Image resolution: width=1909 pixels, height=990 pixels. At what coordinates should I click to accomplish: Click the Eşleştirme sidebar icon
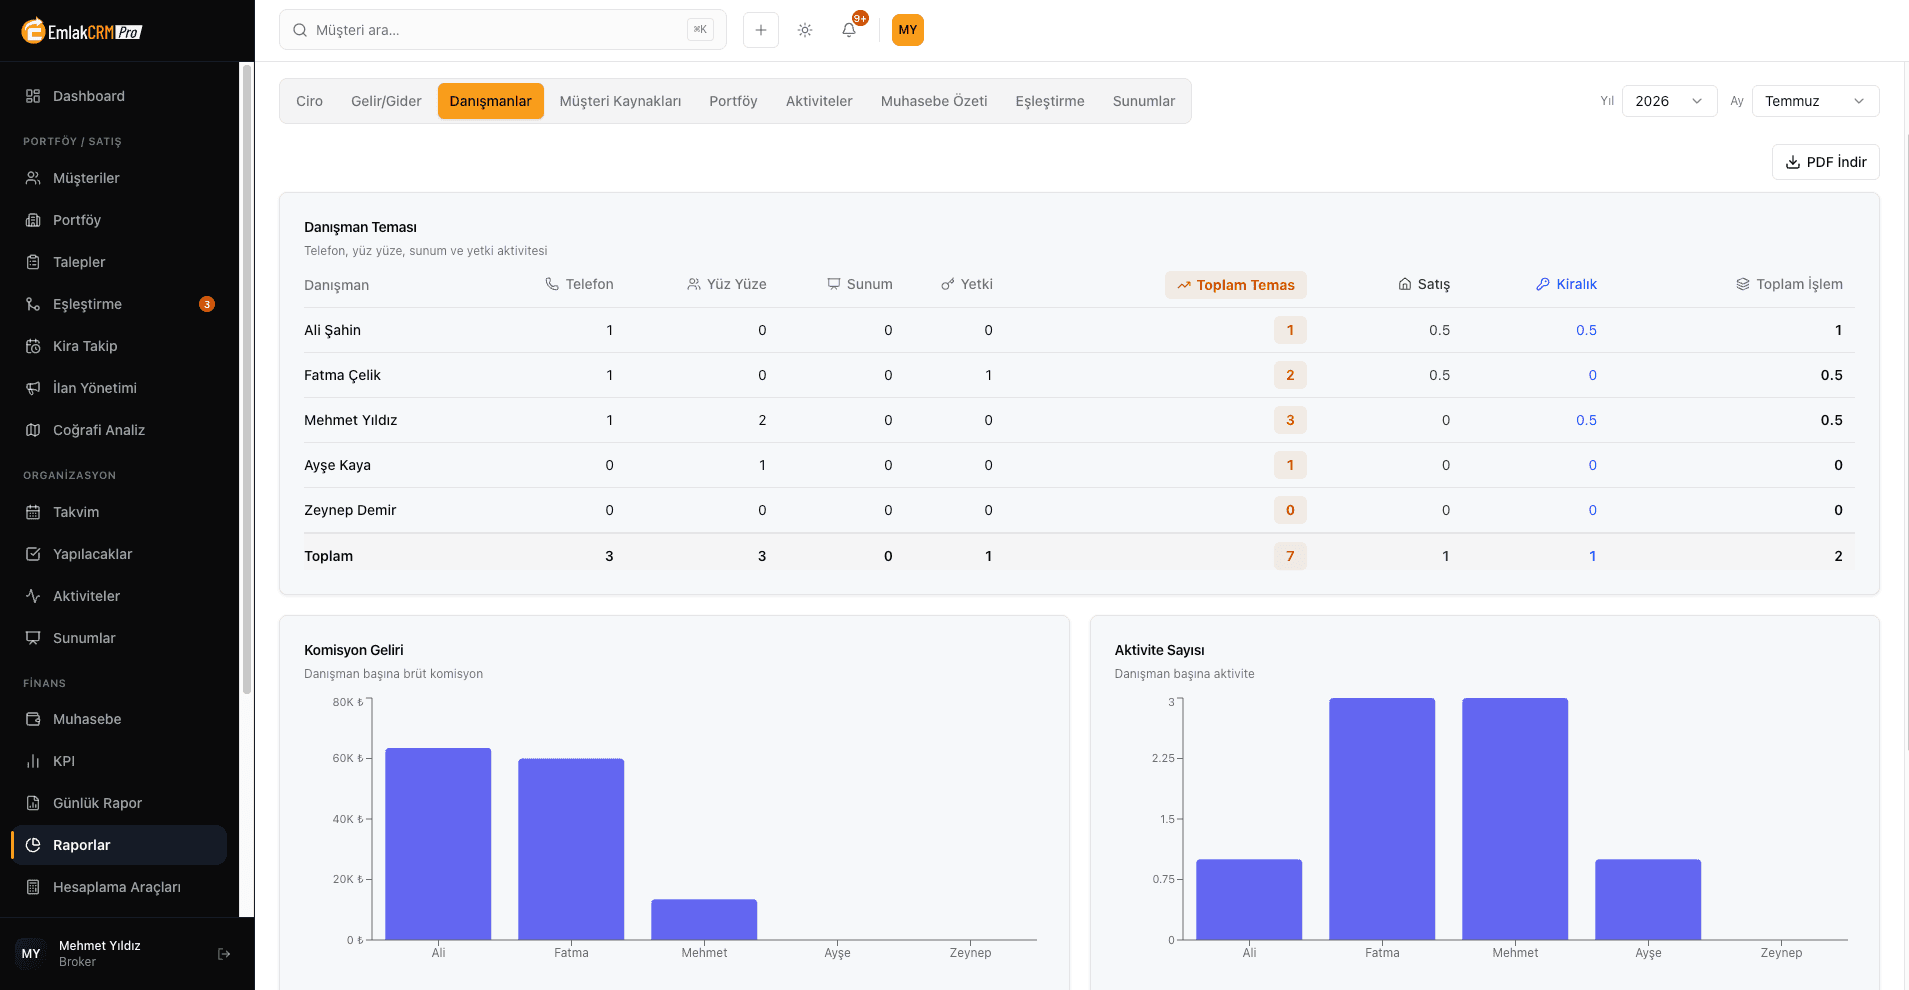pos(33,304)
